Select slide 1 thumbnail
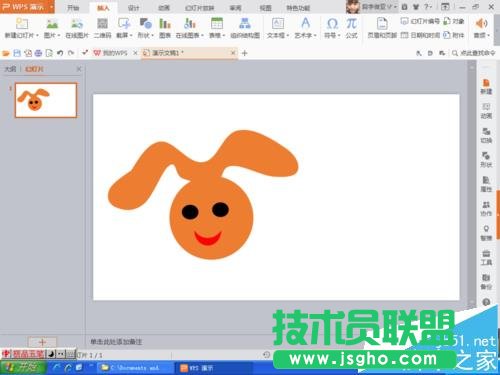Viewport: 500px width, 375px height. click(46, 100)
